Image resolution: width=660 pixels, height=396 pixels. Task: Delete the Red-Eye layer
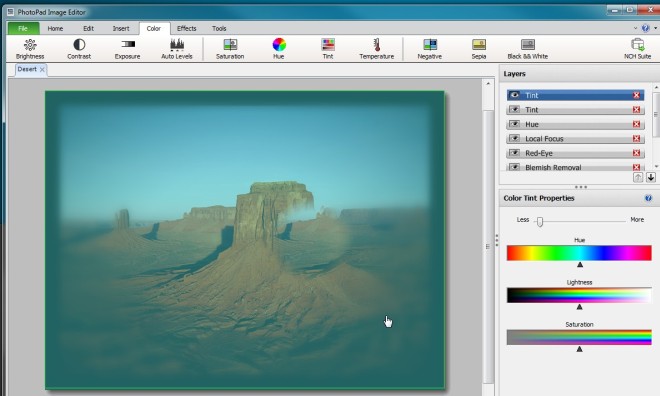point(636,153)
